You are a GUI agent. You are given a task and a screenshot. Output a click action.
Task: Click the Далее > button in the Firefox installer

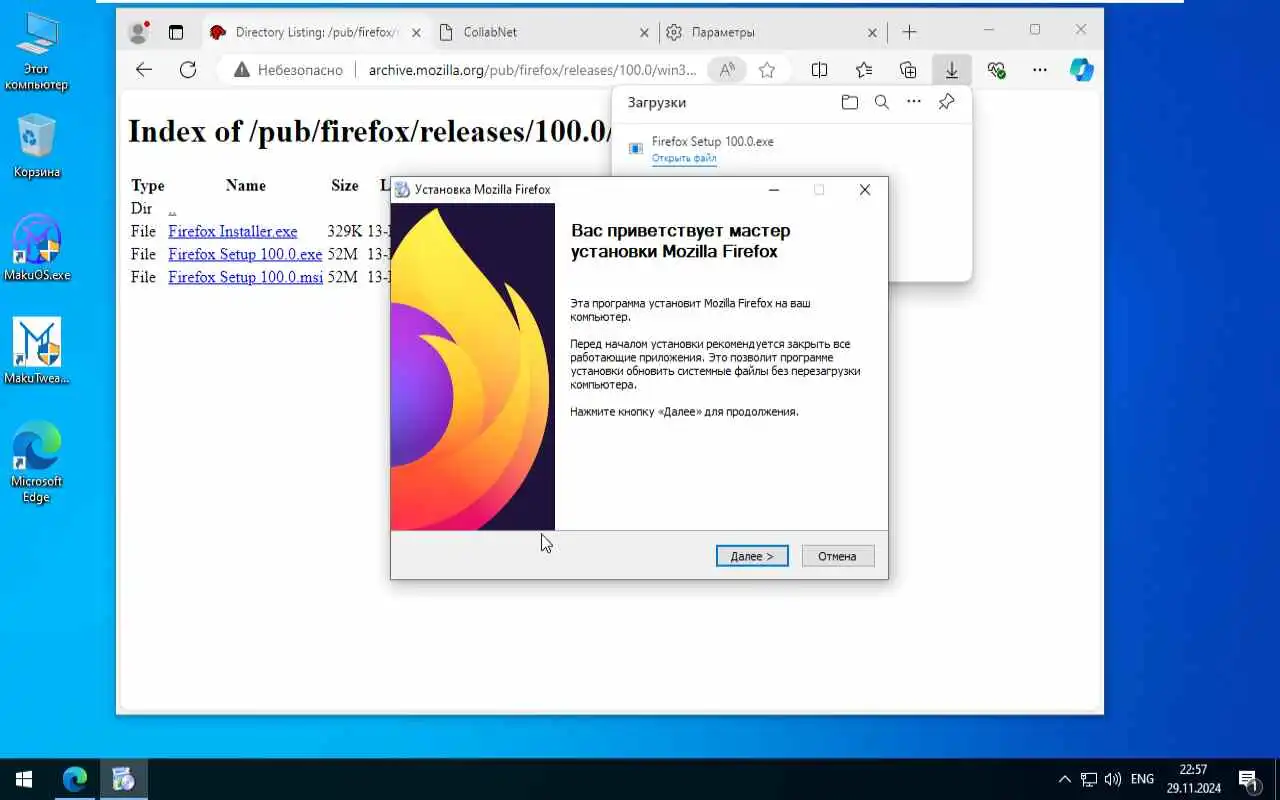pos(752,556)
